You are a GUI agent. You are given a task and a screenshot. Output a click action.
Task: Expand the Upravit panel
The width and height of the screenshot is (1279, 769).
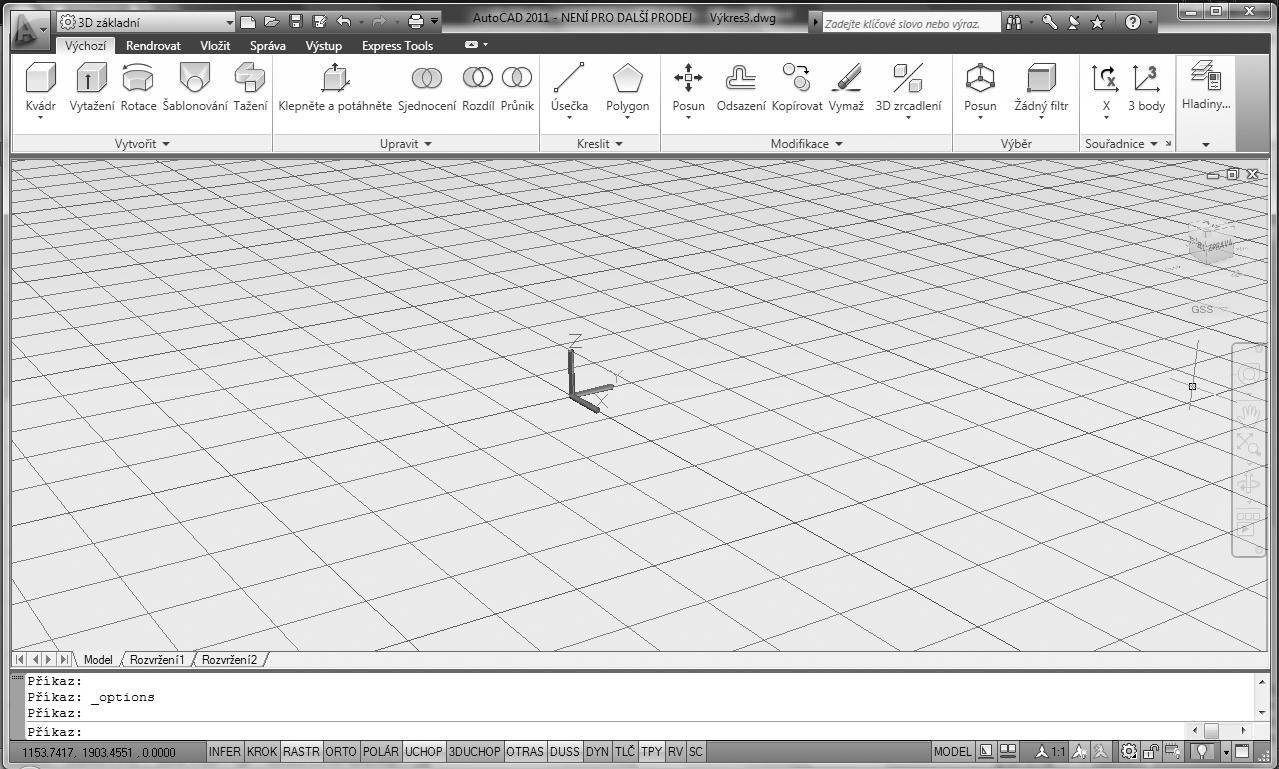coord(406,144)
